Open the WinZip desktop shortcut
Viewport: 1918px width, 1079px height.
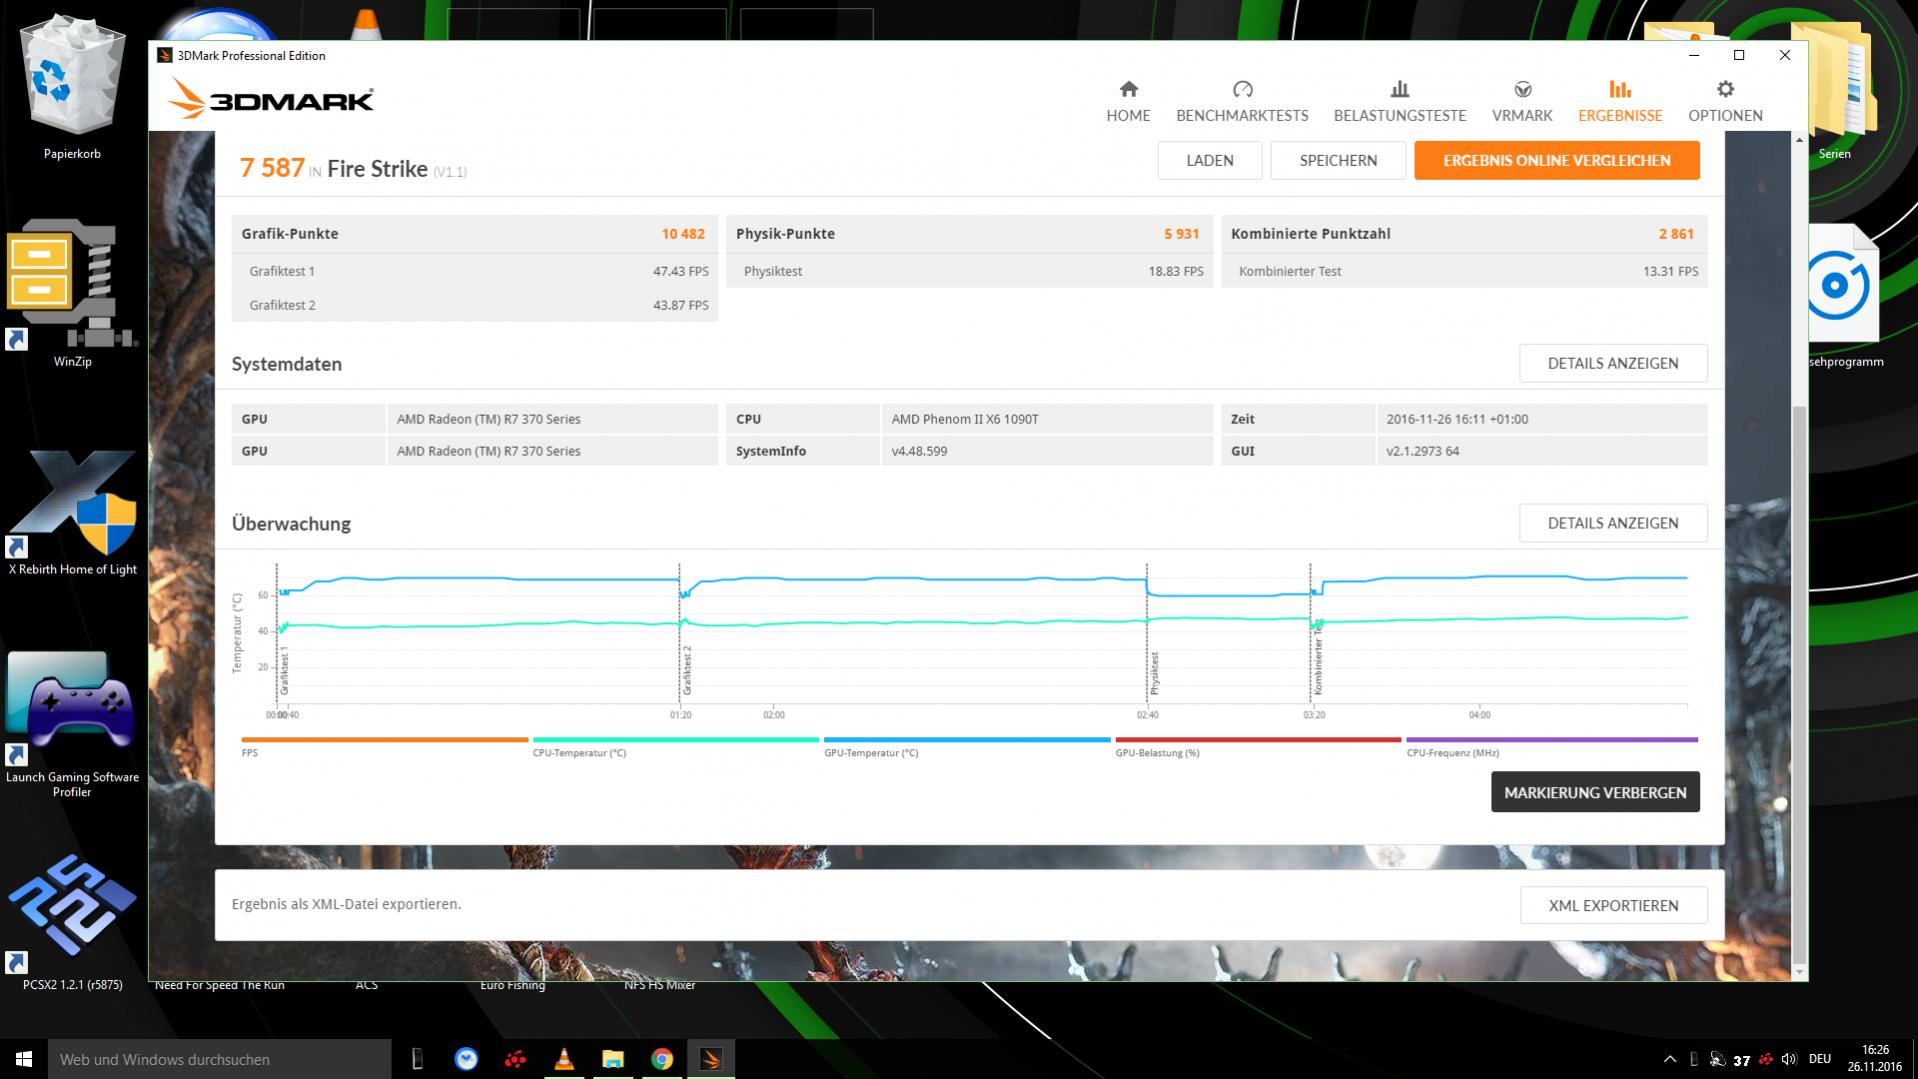click(72, 295)
